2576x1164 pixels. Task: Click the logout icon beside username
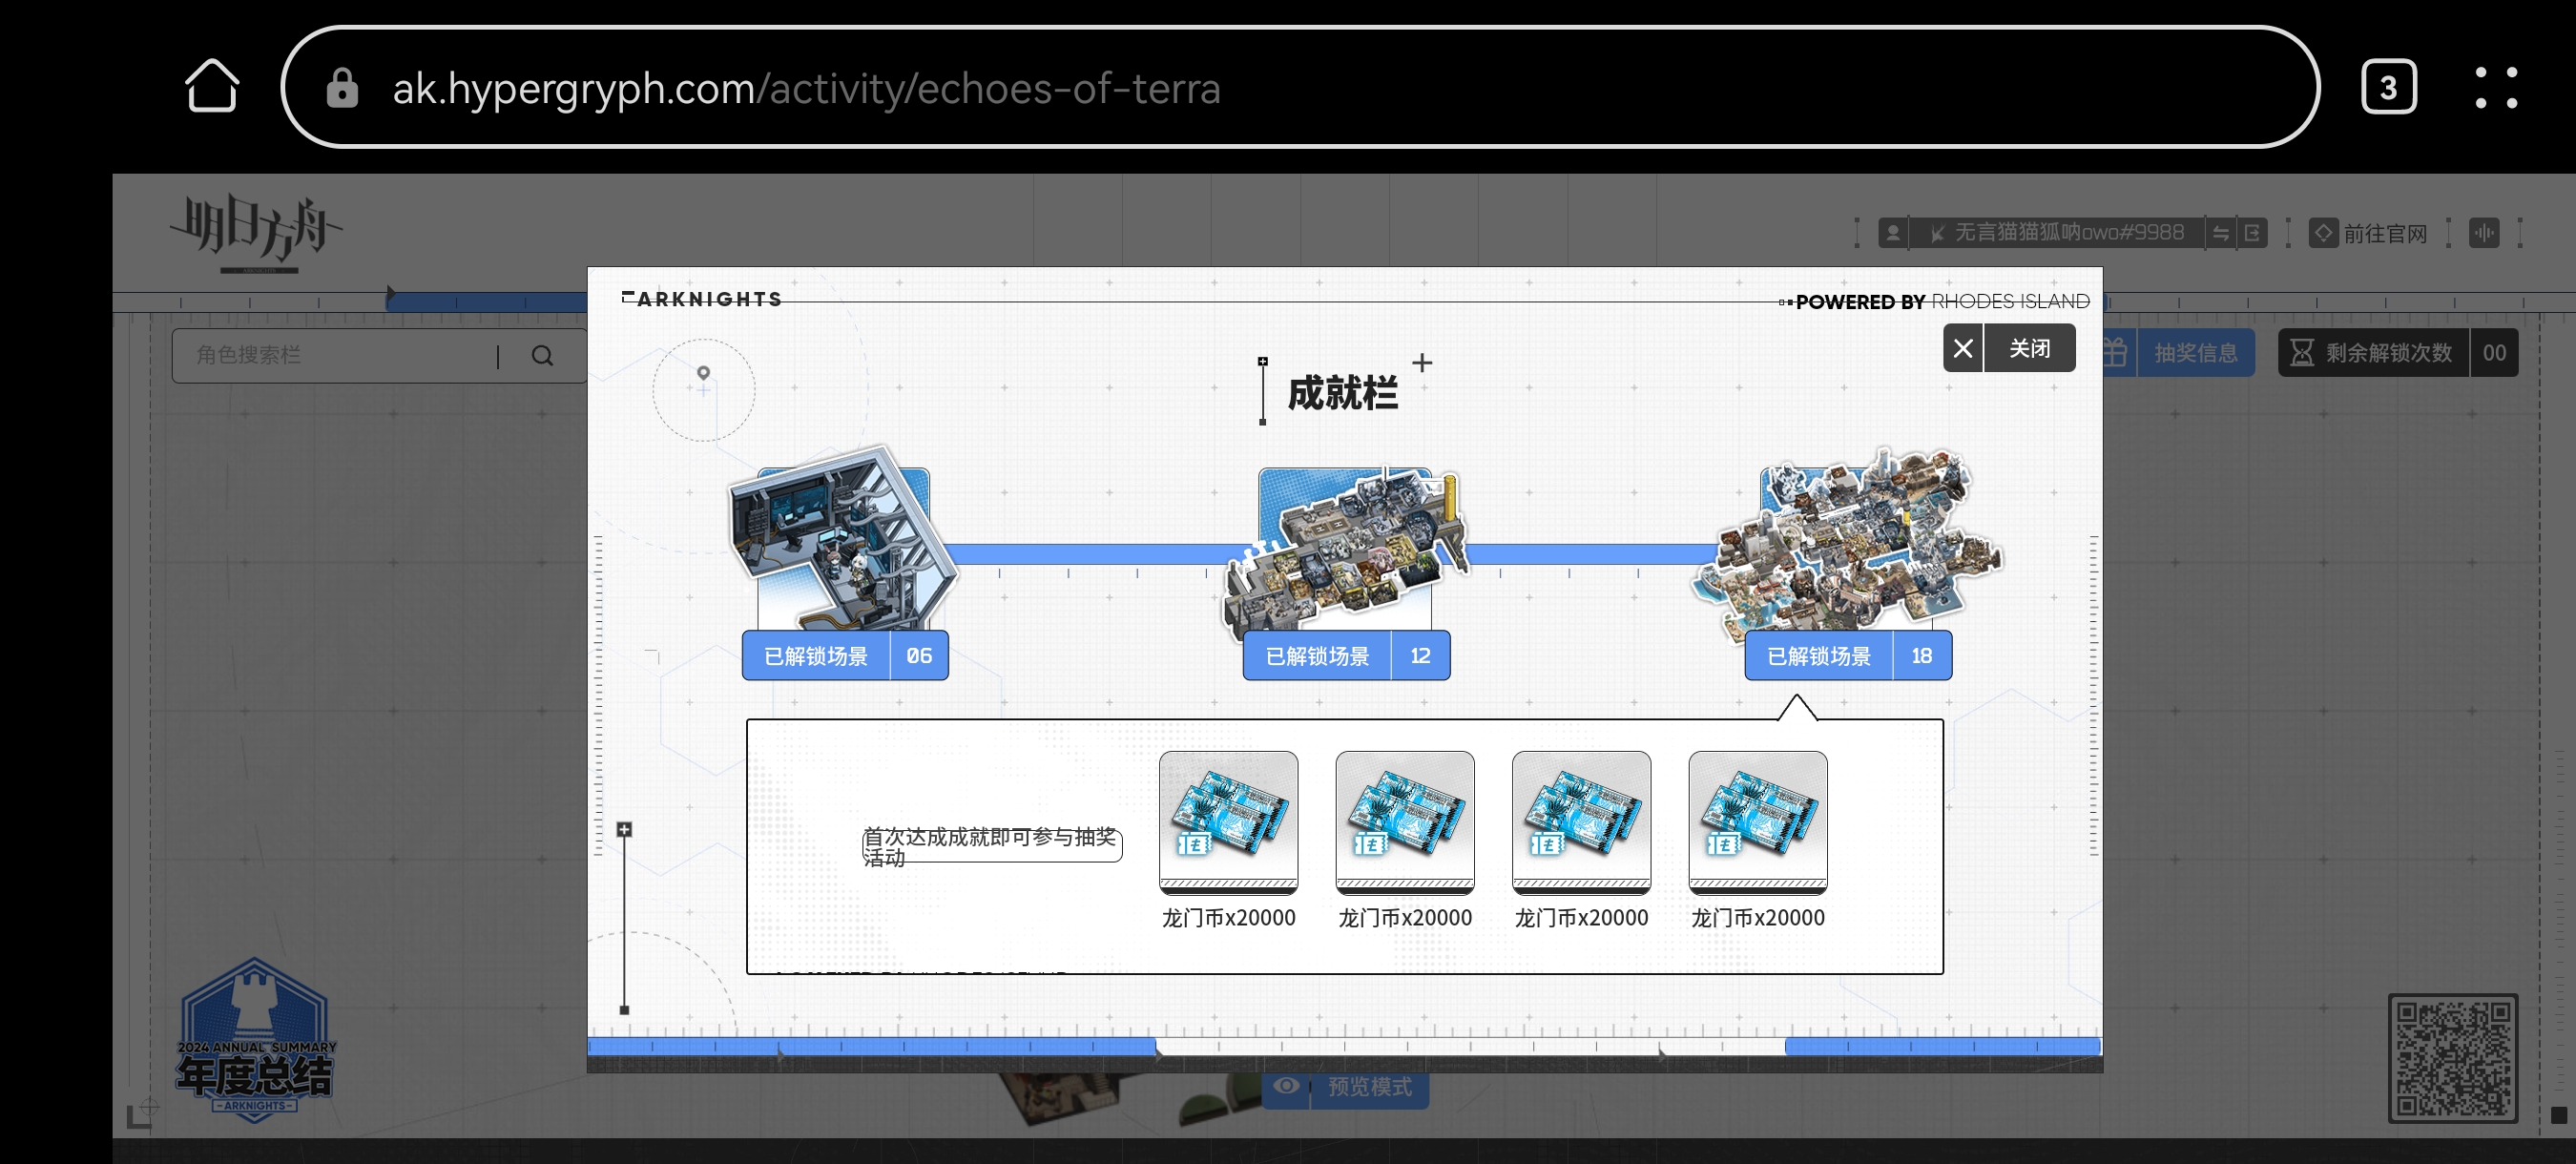coord(2252,233)
